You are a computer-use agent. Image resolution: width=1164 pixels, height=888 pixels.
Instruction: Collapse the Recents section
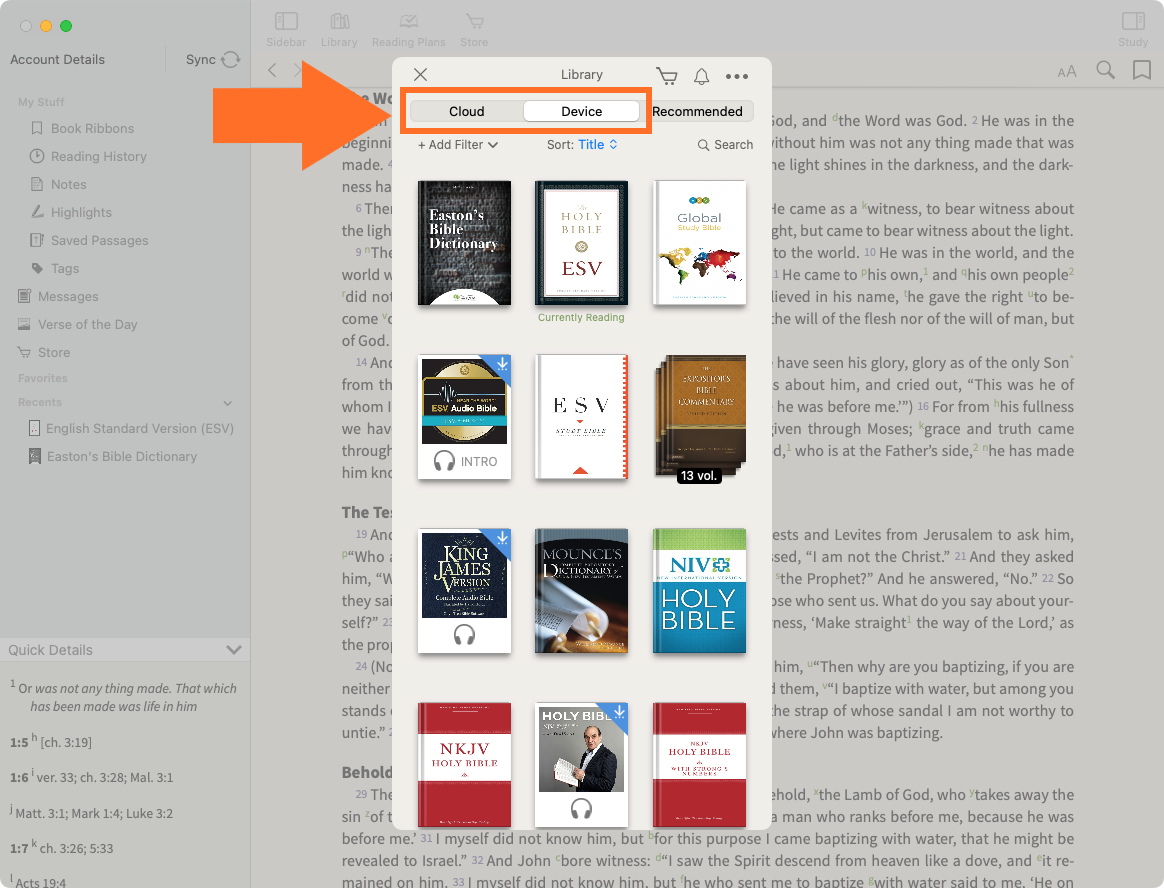[x=228, y=402]
